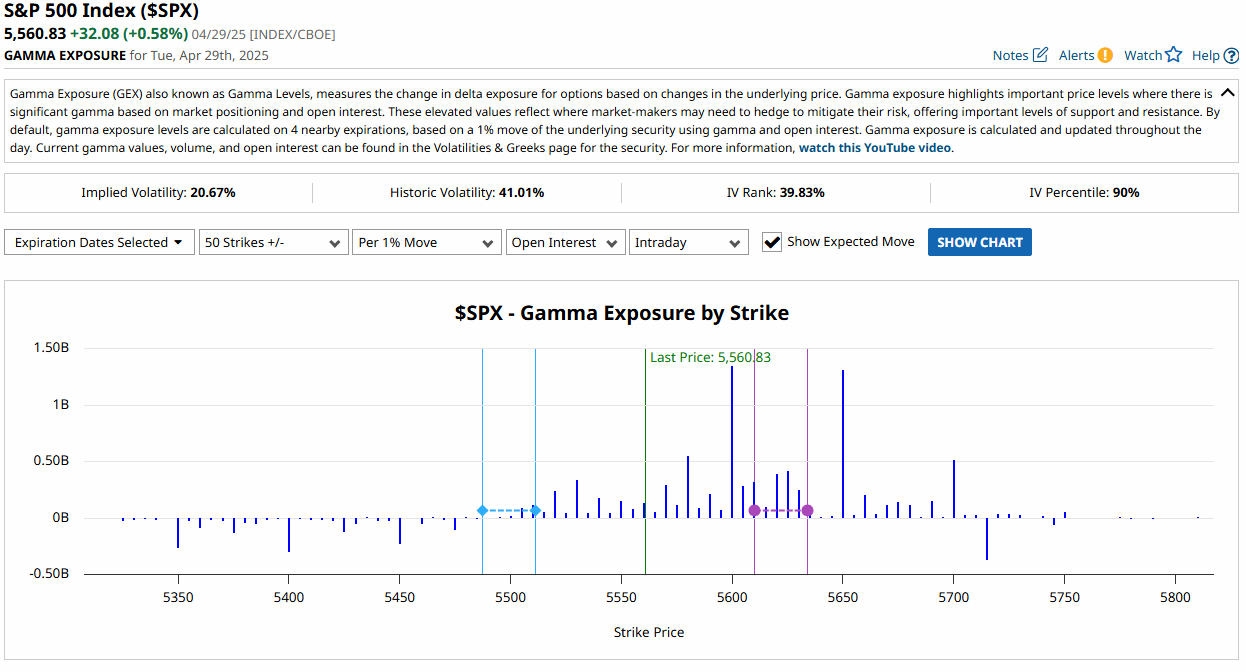Open the Expiration Dates Selected dropdown
1246x672 pixels.
100,242
